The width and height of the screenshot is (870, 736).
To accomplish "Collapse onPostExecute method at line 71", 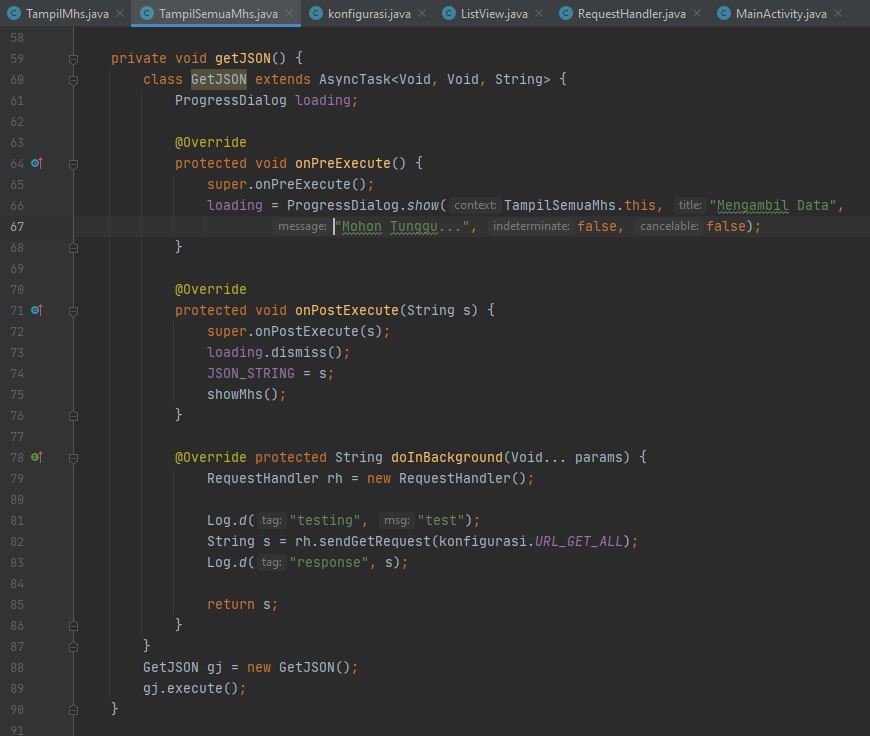I will (73, 311).
